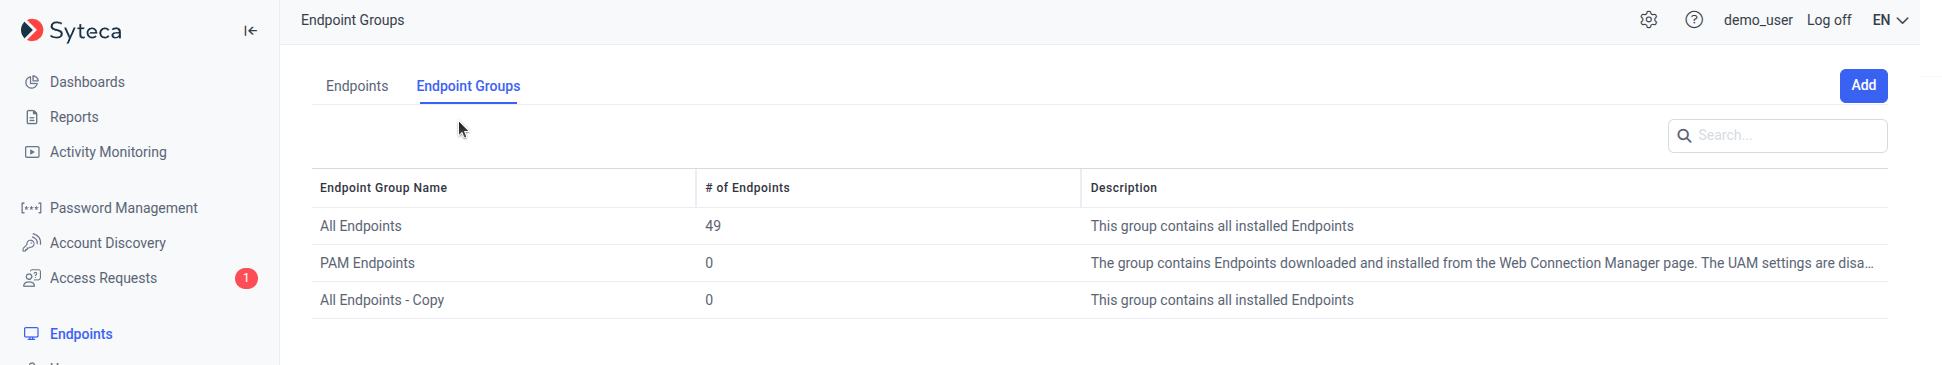This screenshot has height=365, width=1942.
Task: Click the Add button
Action: 1863,86
